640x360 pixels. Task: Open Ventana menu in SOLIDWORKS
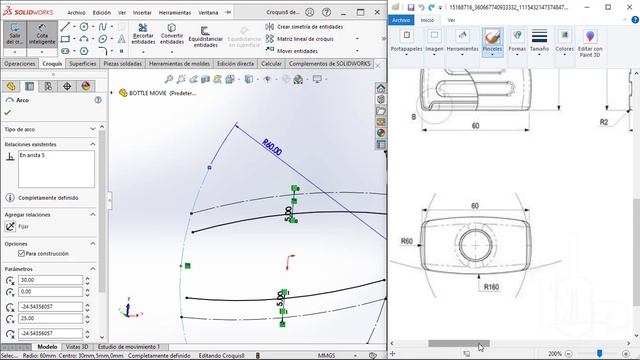pyautogui.click(x=208, y=13)
